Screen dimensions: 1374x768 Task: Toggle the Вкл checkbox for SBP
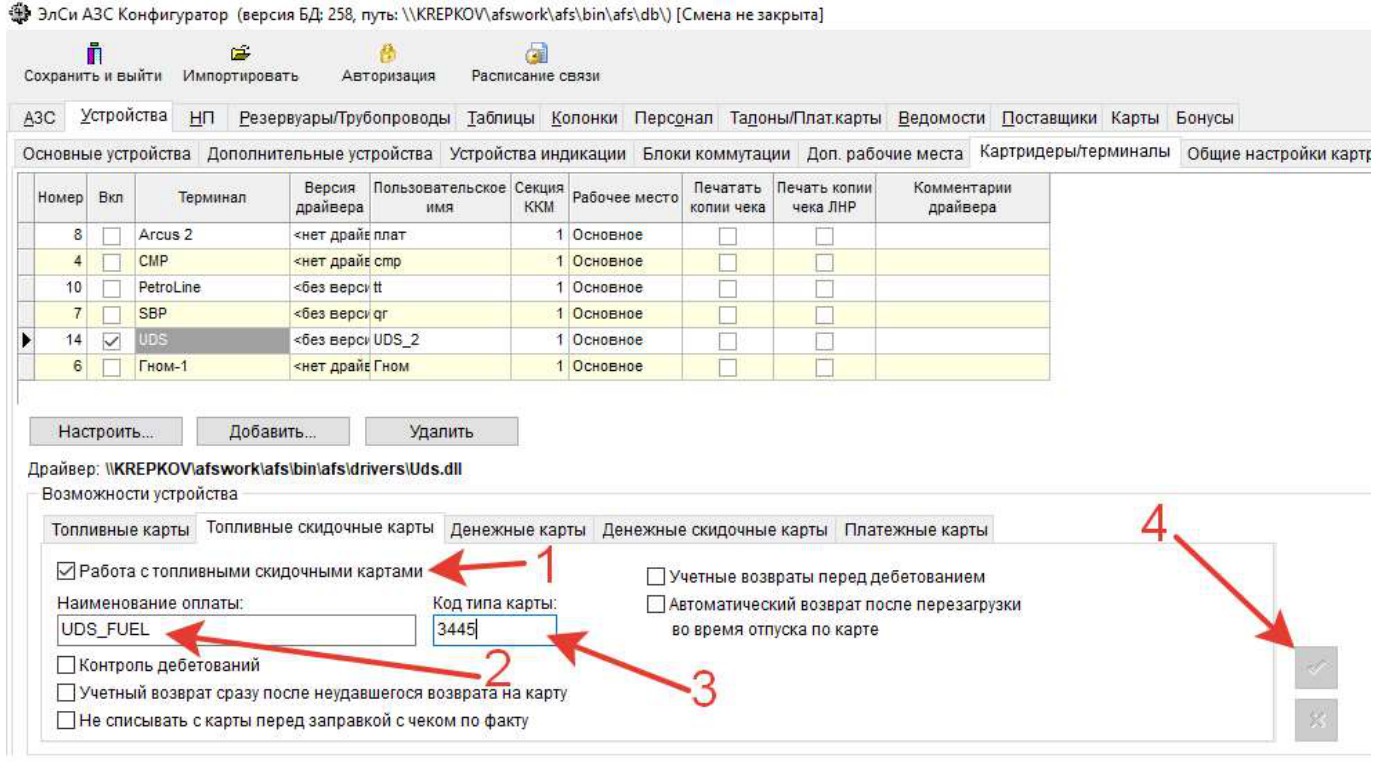click(x=112, y=314)
